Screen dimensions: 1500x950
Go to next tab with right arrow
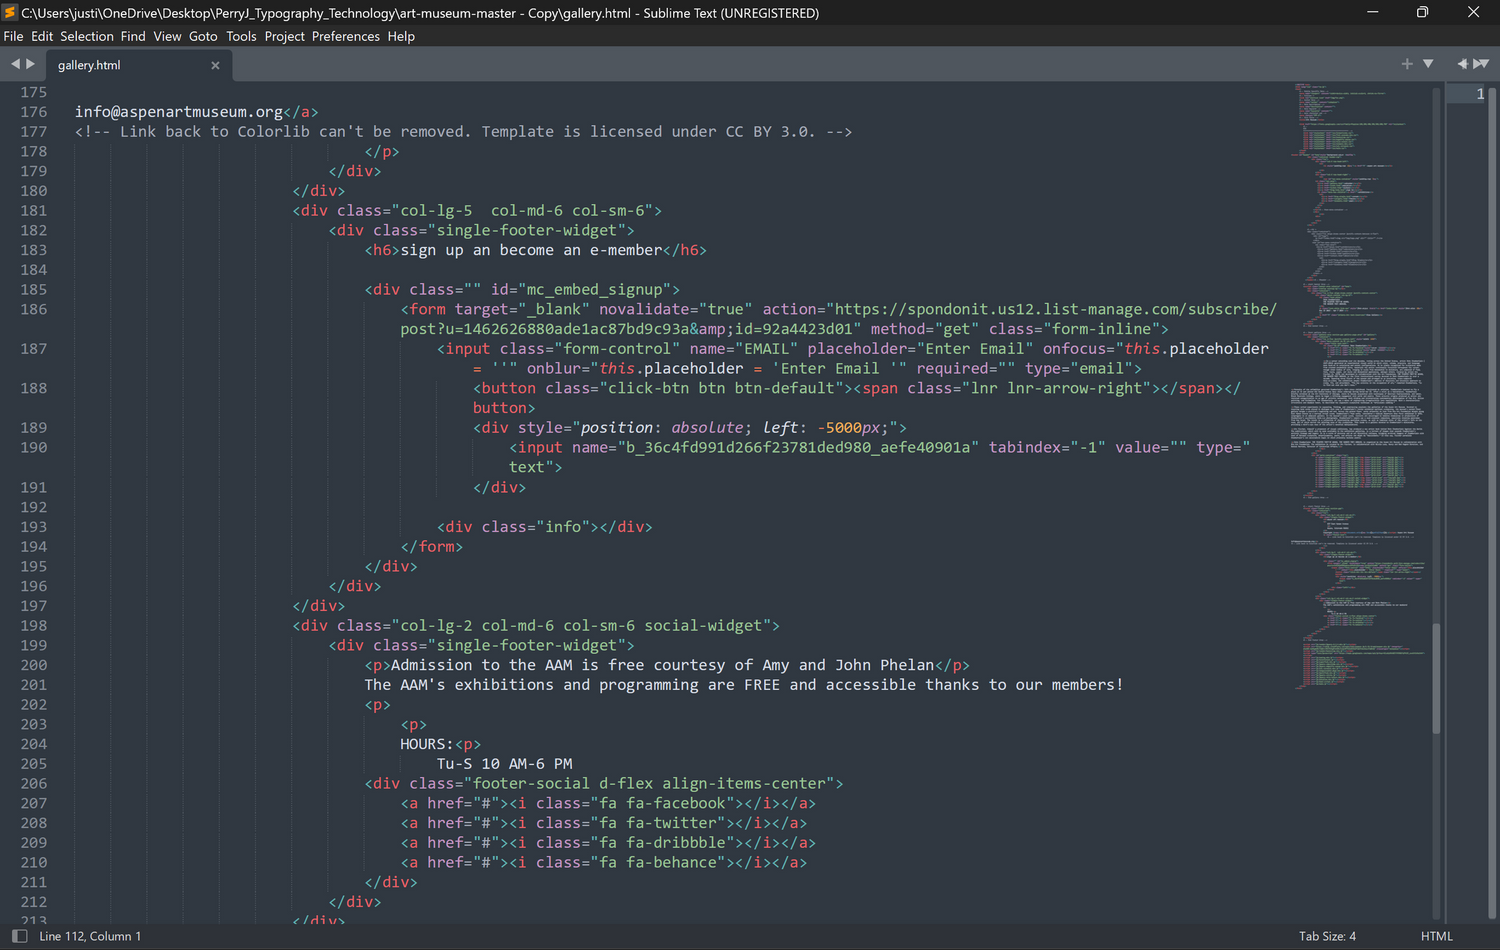click(31, 64)
